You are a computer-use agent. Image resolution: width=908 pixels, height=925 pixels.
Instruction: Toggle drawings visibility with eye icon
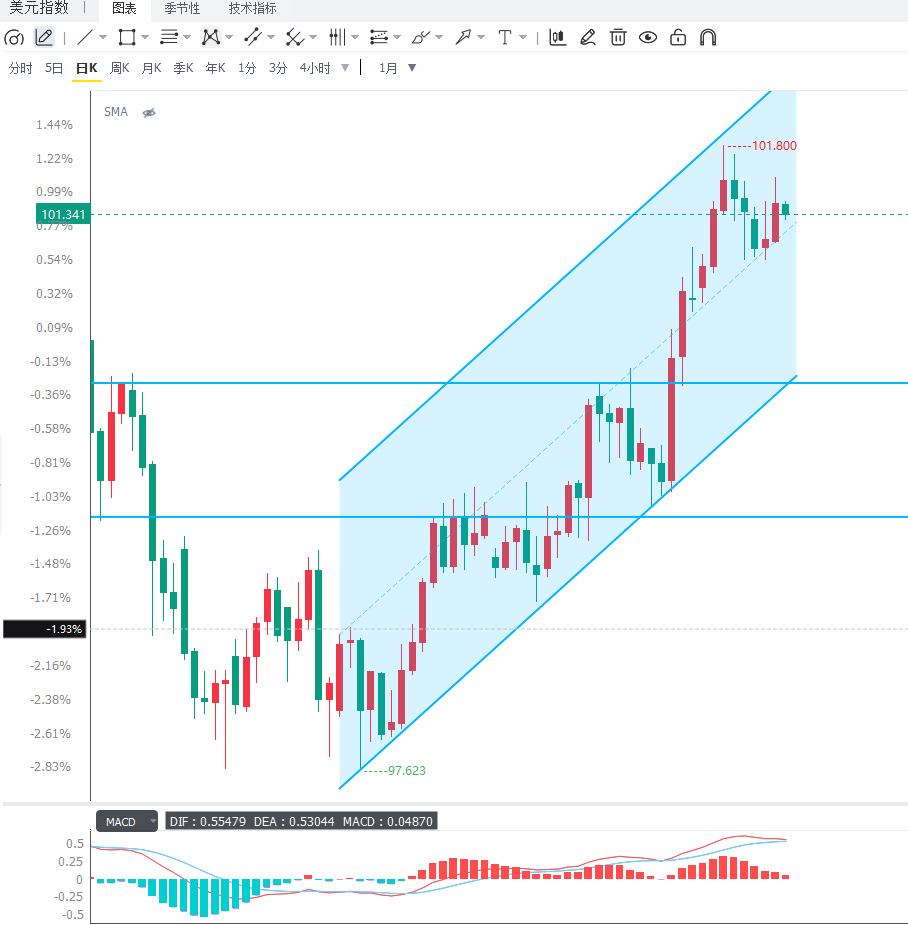(648, 38)
